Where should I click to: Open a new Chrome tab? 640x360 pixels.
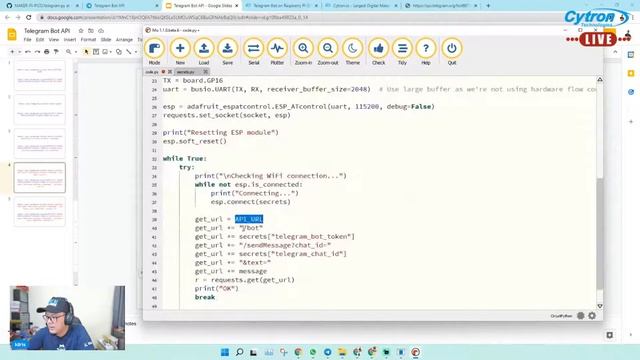[488, 6]
